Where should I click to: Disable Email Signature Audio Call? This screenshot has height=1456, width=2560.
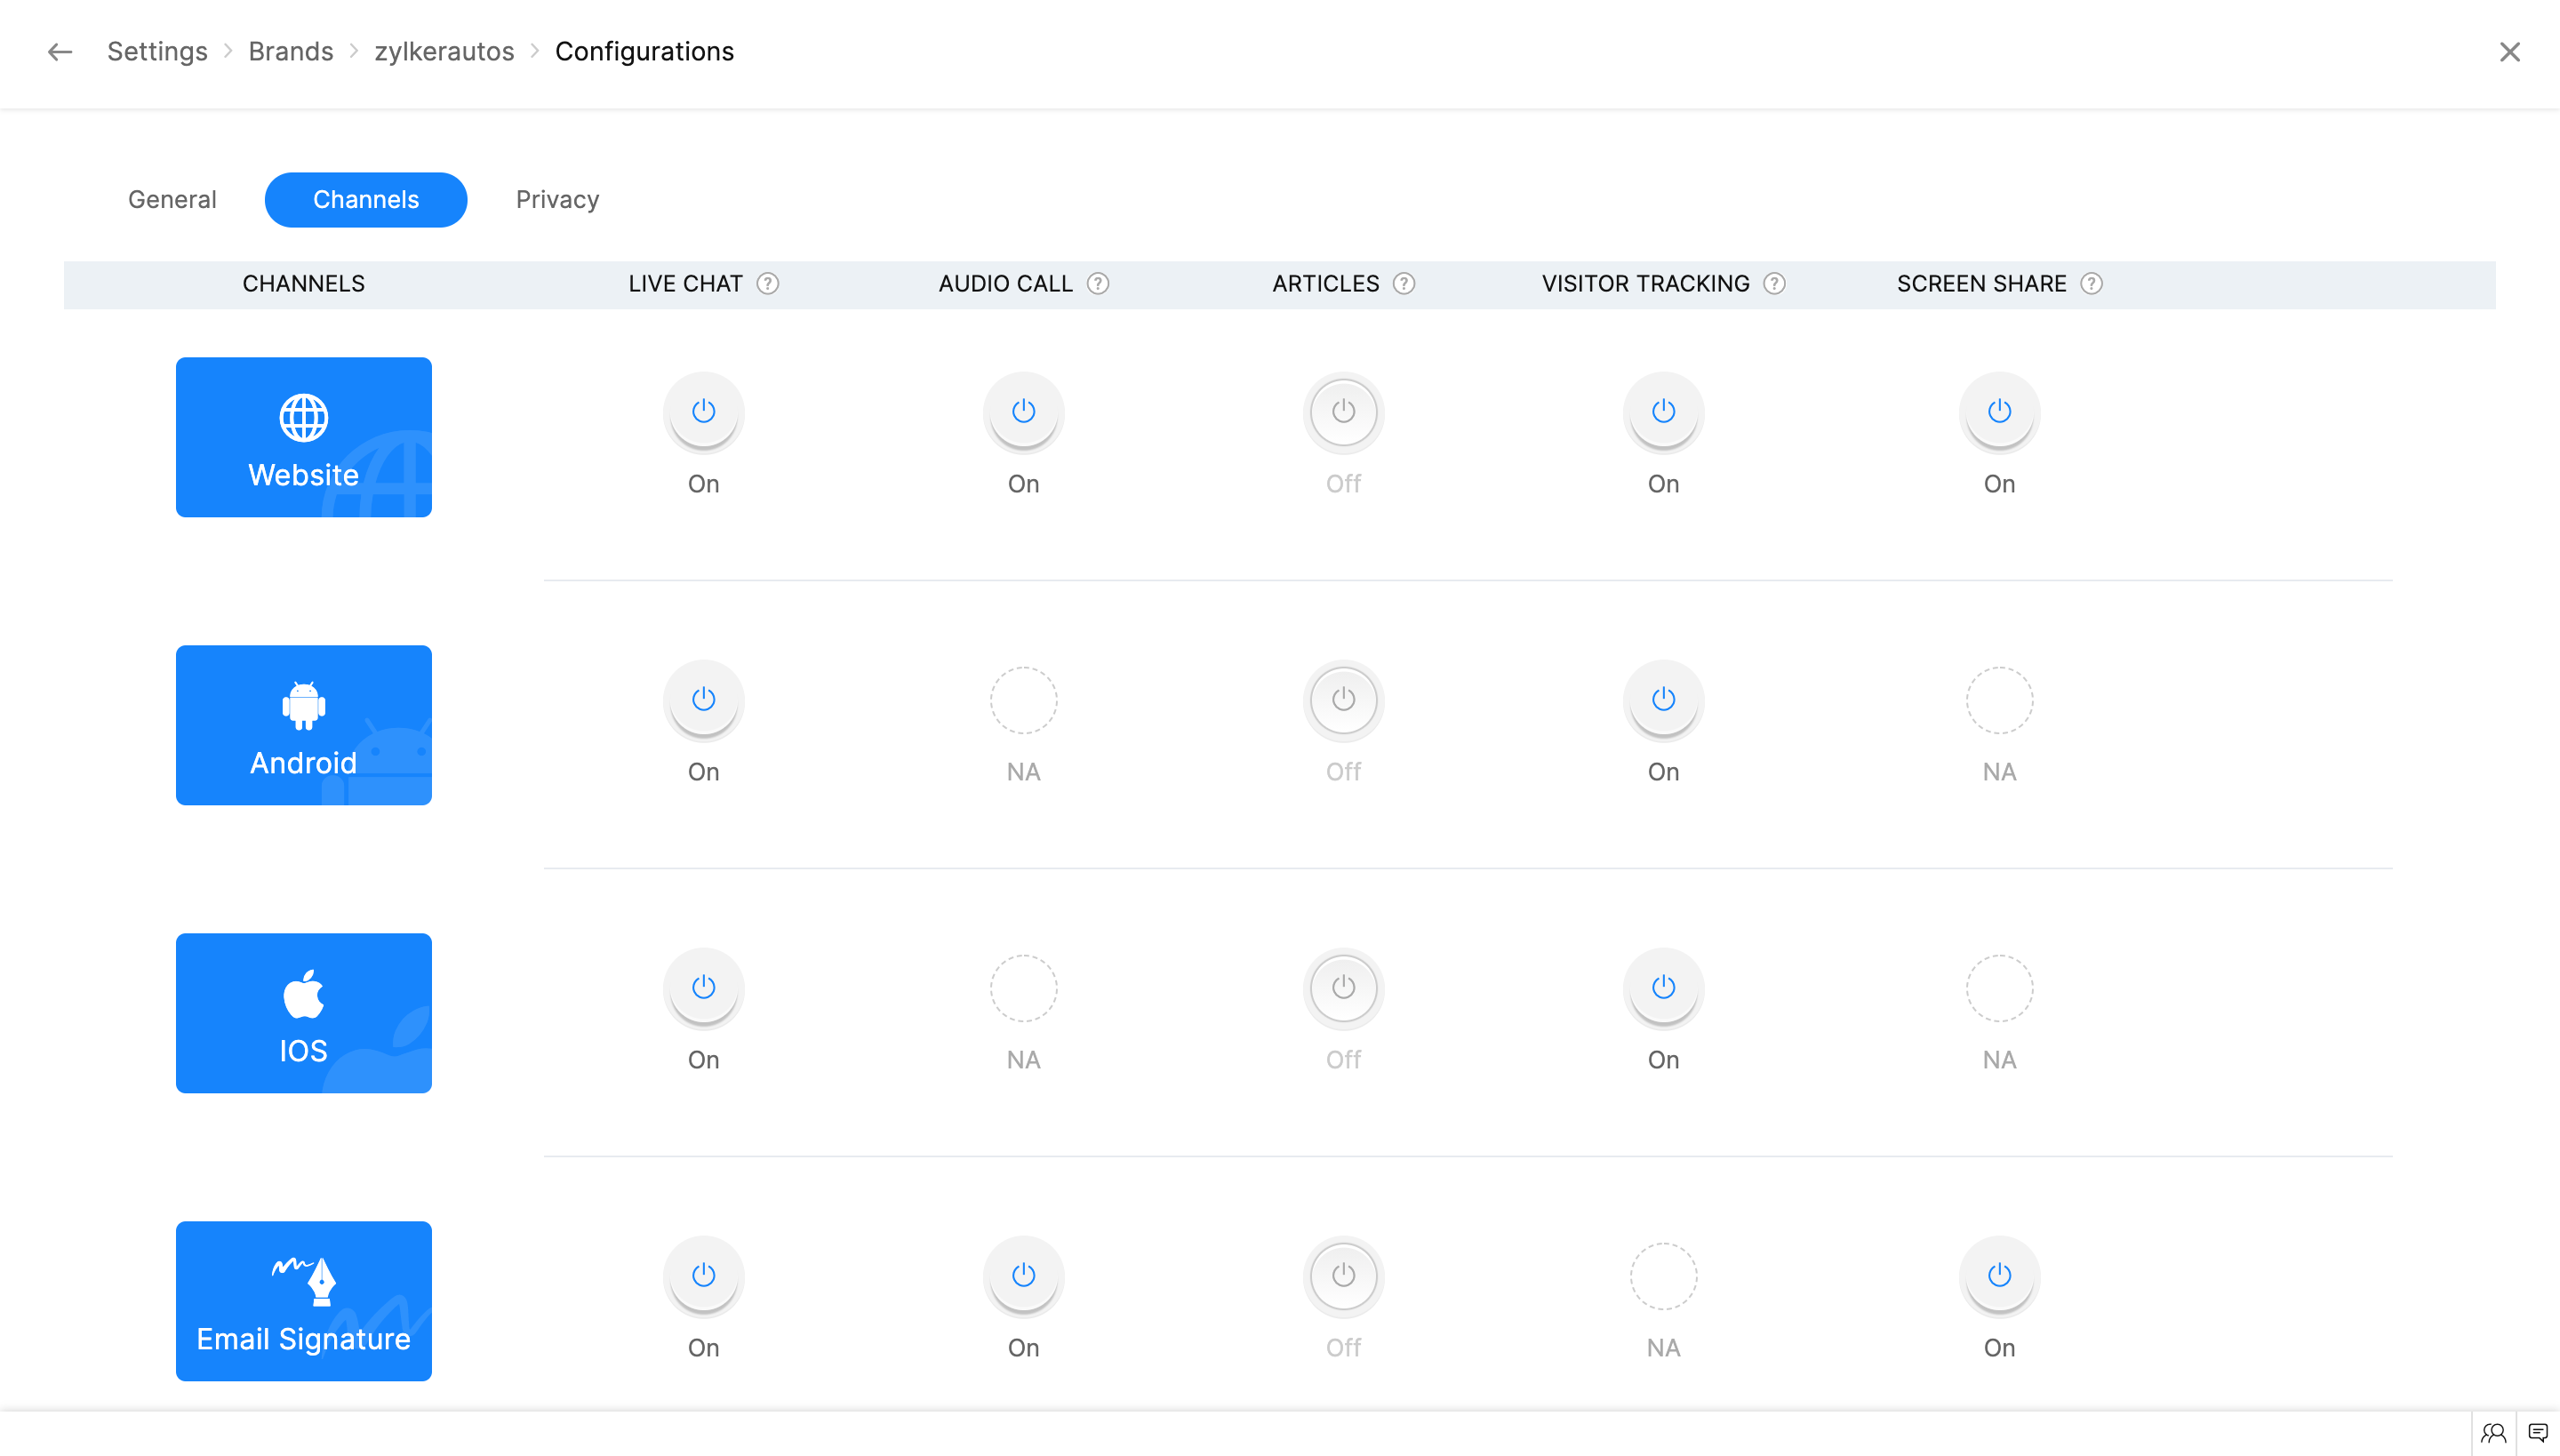1023,1275
